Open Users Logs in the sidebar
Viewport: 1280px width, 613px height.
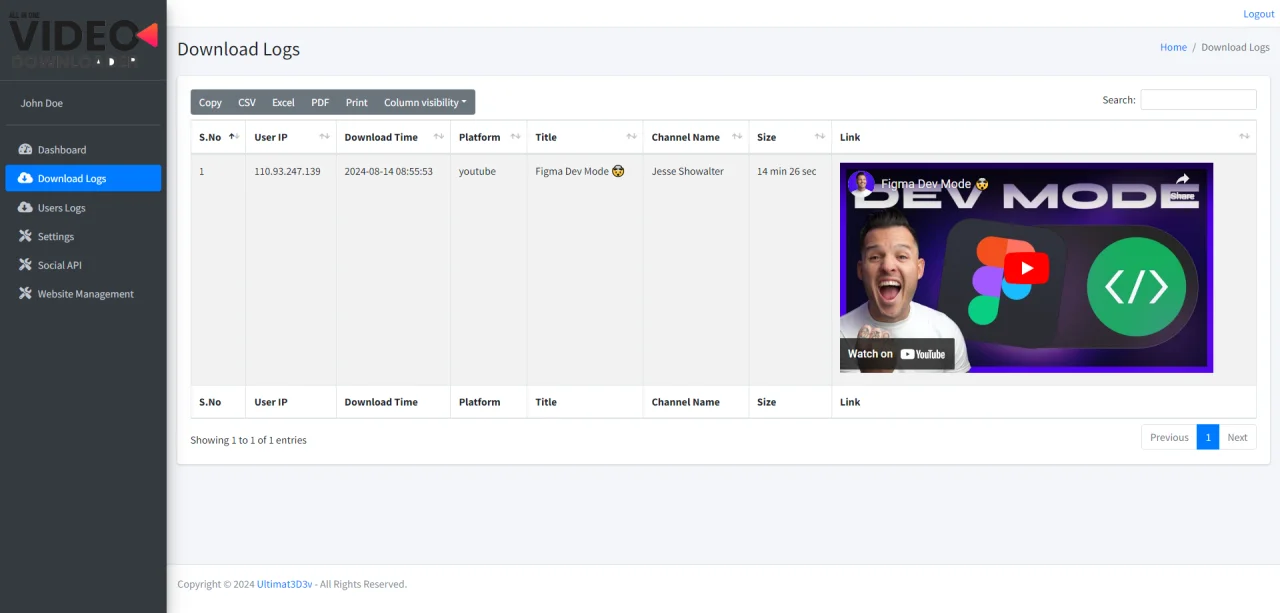83,207
